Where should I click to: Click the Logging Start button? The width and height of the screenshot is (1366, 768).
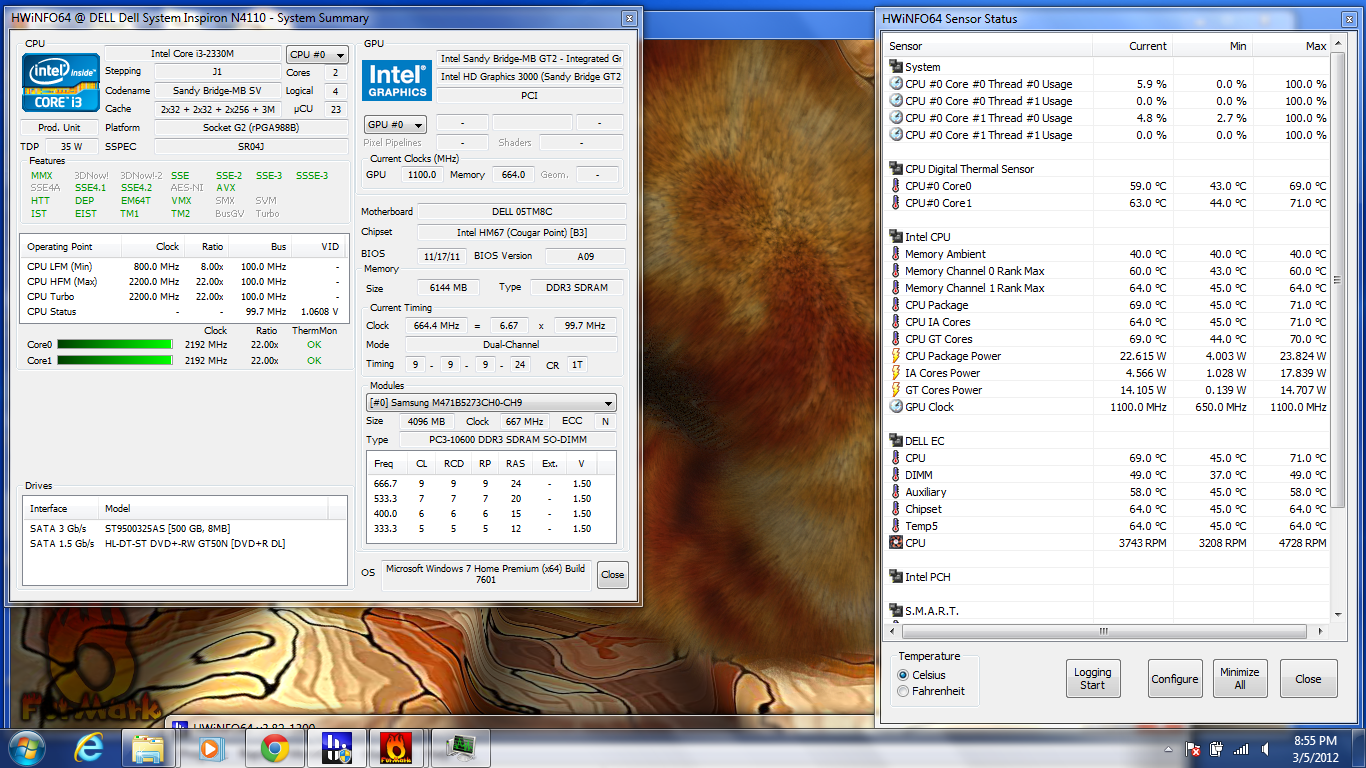click(x=1092, y=679)
